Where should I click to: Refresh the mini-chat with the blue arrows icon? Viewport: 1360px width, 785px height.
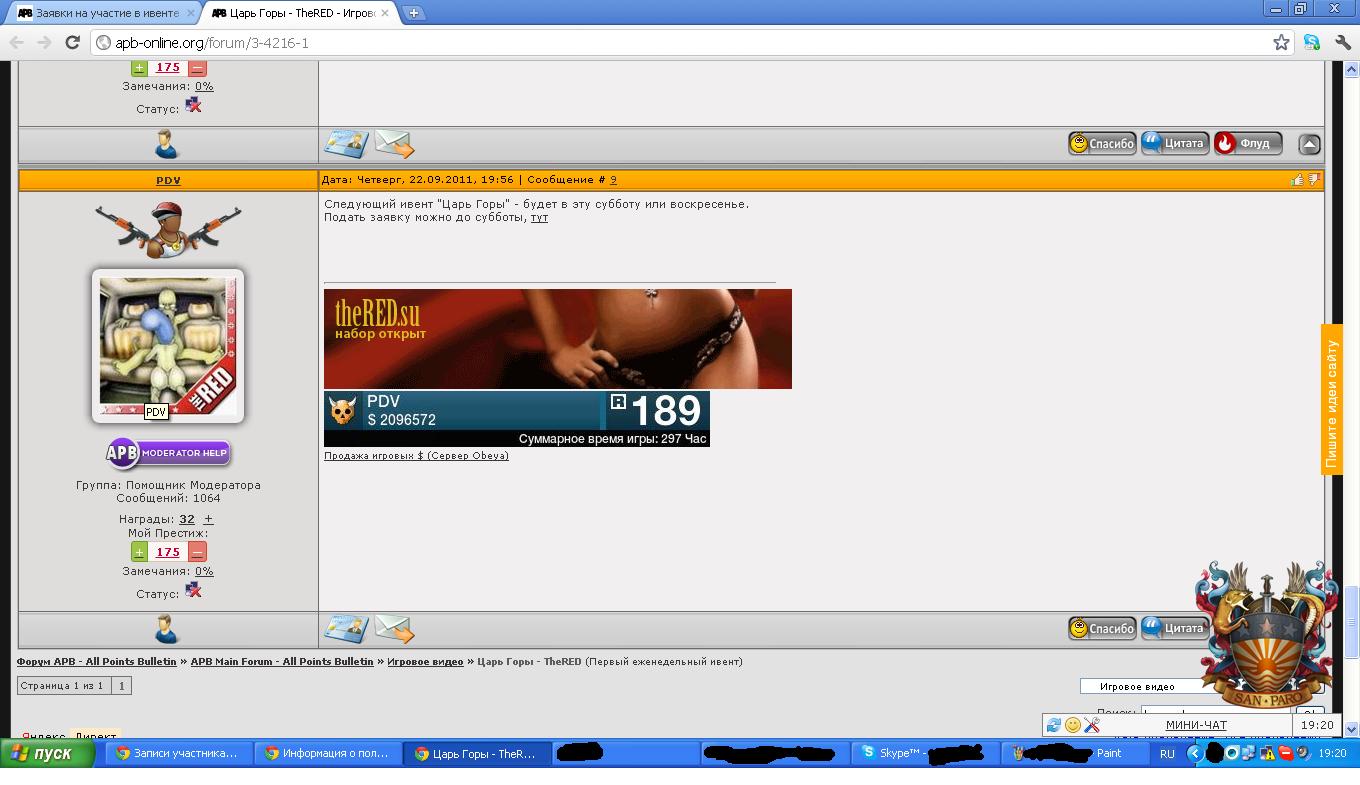click(x=1054, y=725)
